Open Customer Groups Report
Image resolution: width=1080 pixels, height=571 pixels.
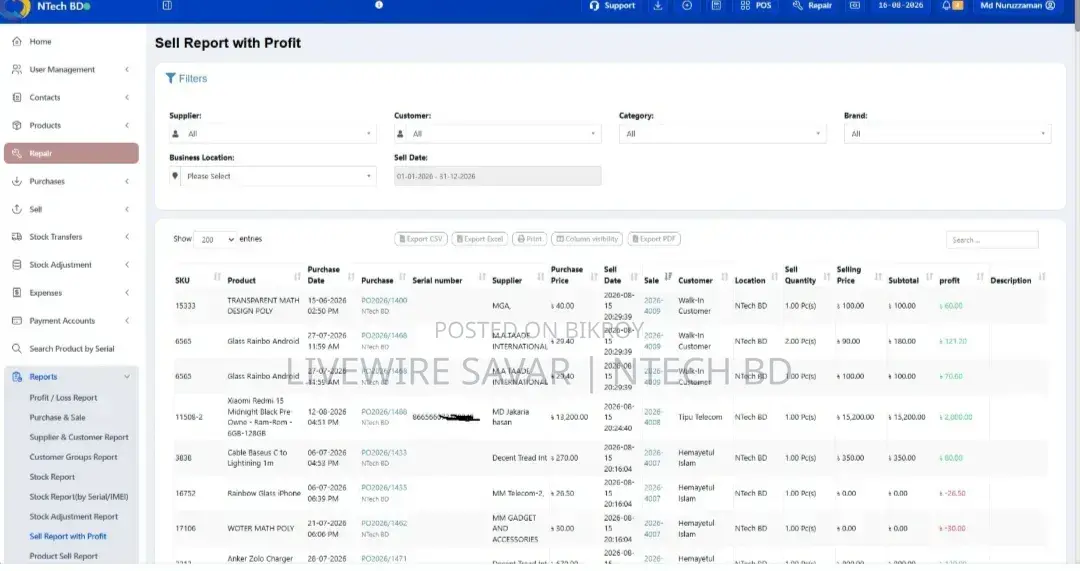point(73,457)
